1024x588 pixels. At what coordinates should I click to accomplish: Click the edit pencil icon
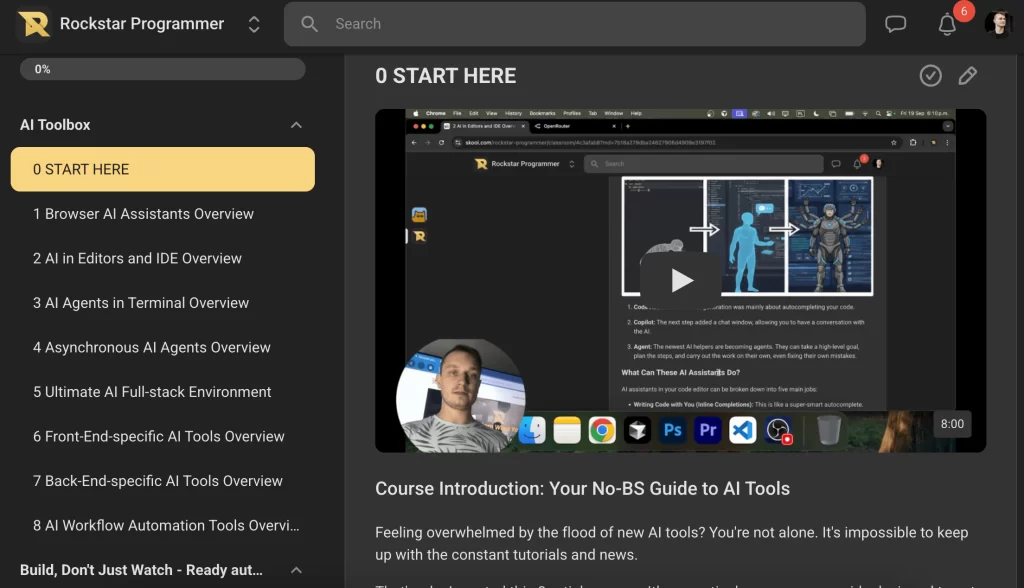967,76
